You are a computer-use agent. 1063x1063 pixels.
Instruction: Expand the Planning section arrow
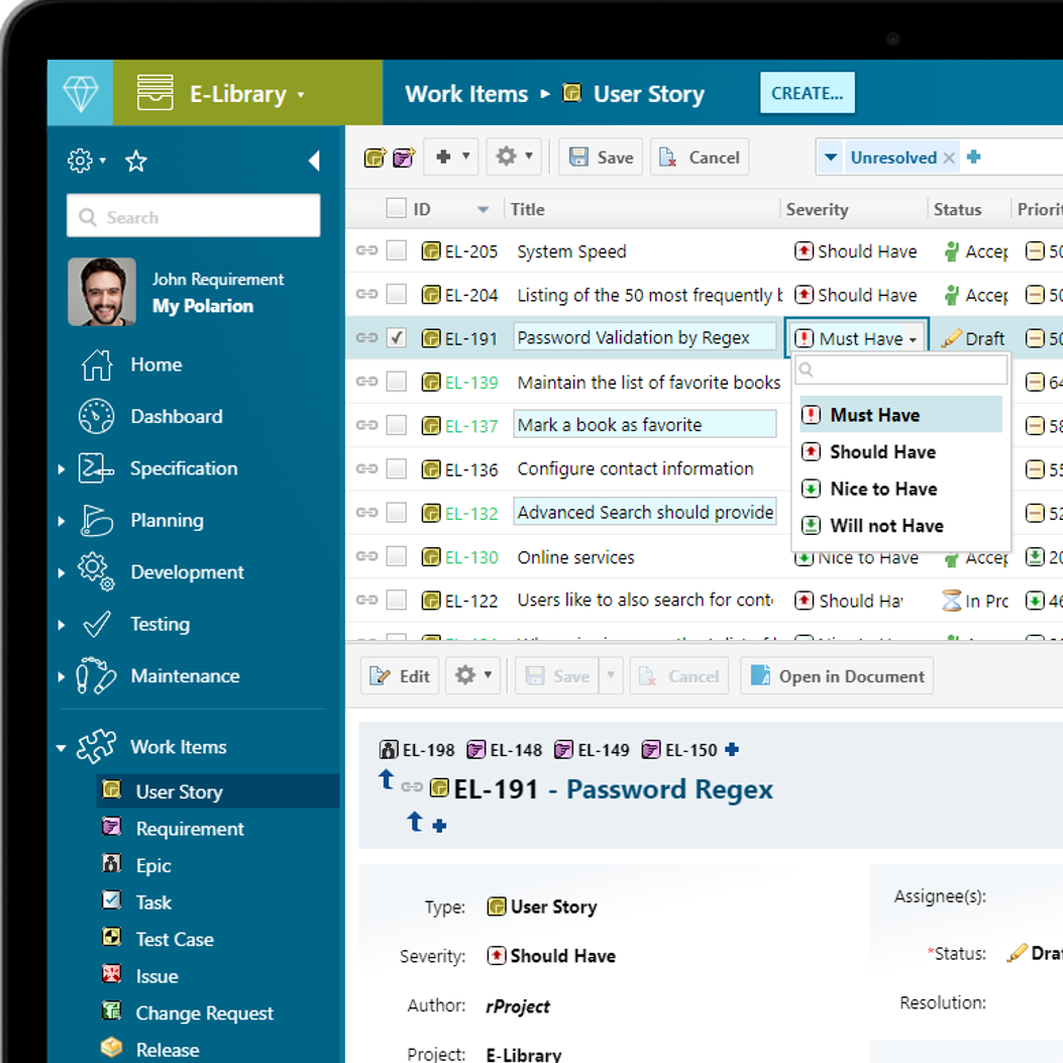point(61,521)
